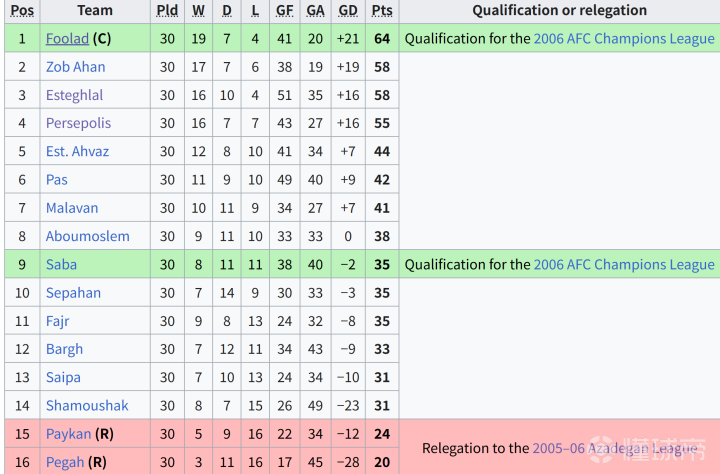Follow the Fajr team link
The image size is (720, 474).
click(x=57, y=321)
